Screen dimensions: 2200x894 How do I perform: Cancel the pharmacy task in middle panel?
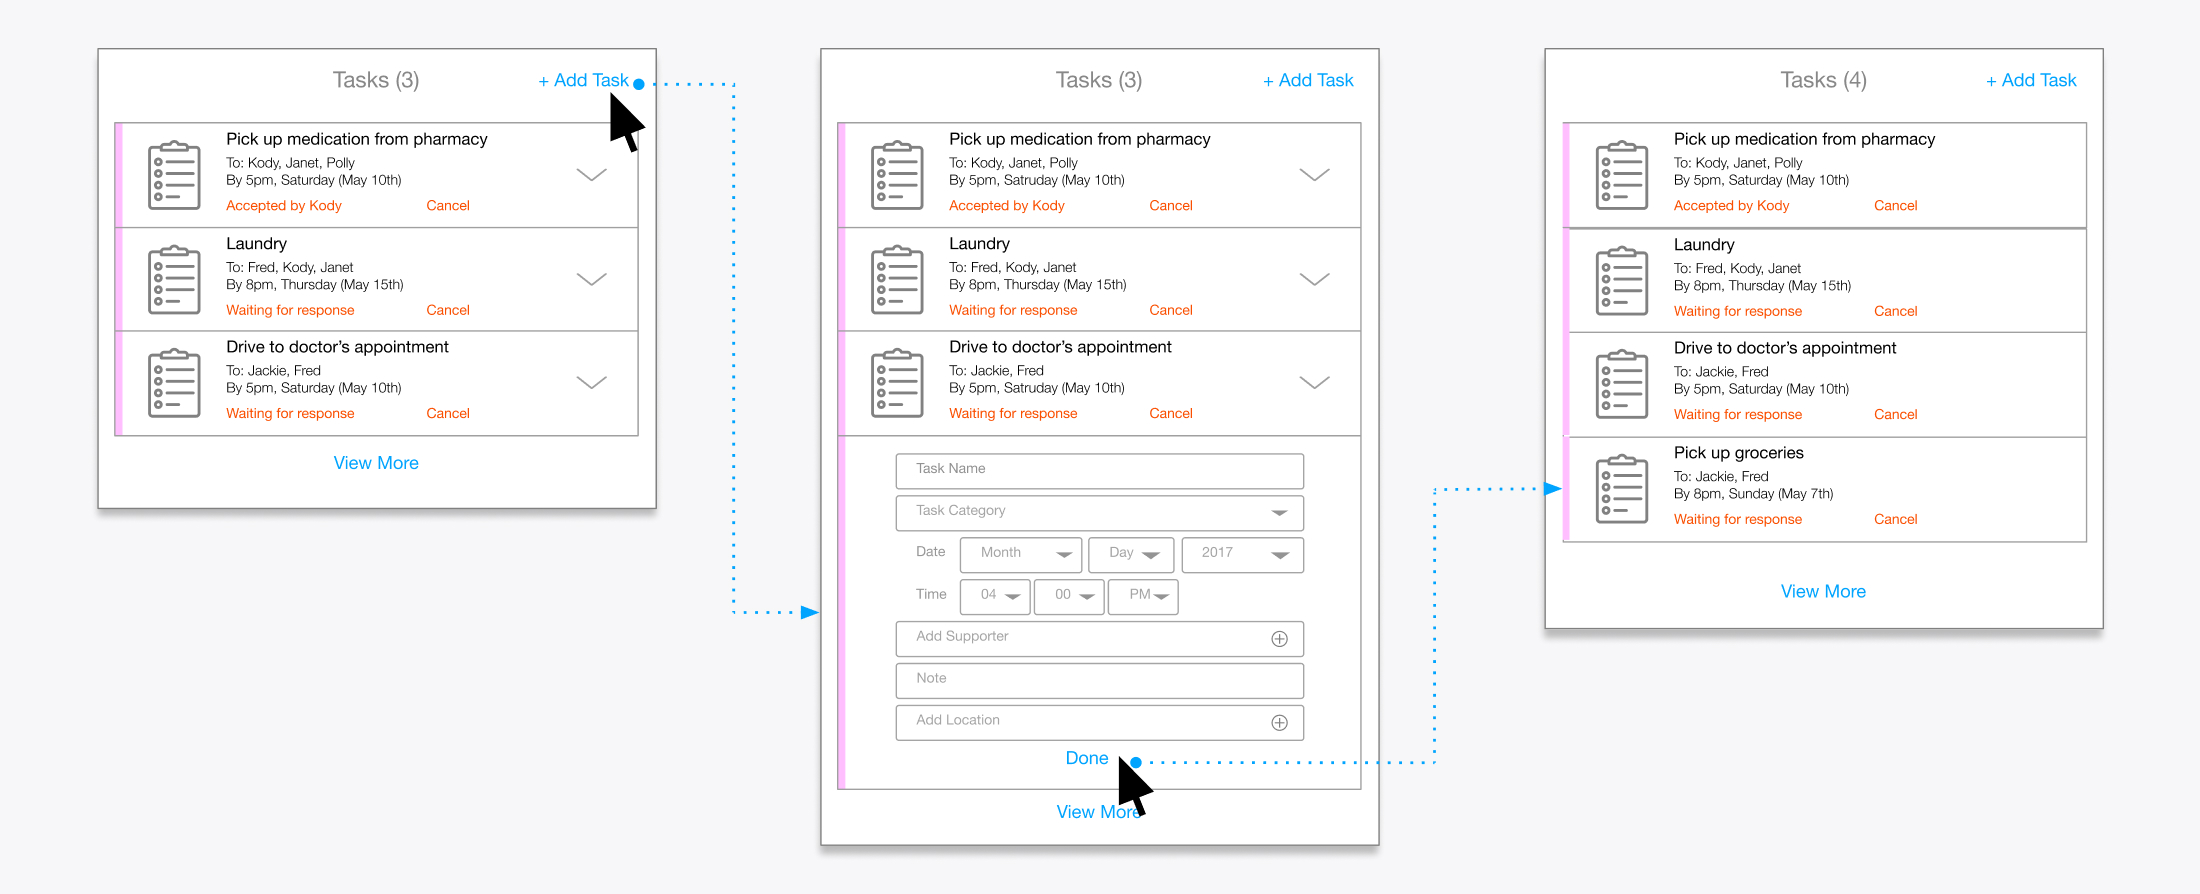(1171, 205)
